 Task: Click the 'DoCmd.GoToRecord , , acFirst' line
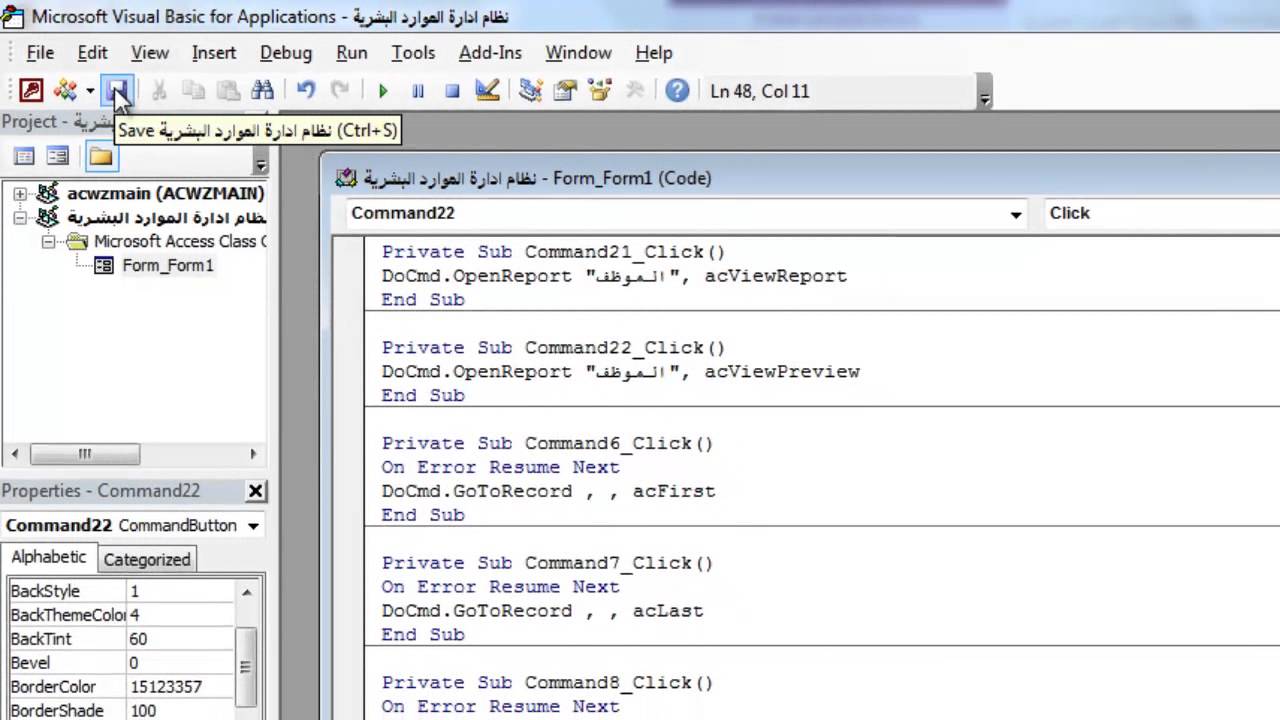[x=548, y=491]
